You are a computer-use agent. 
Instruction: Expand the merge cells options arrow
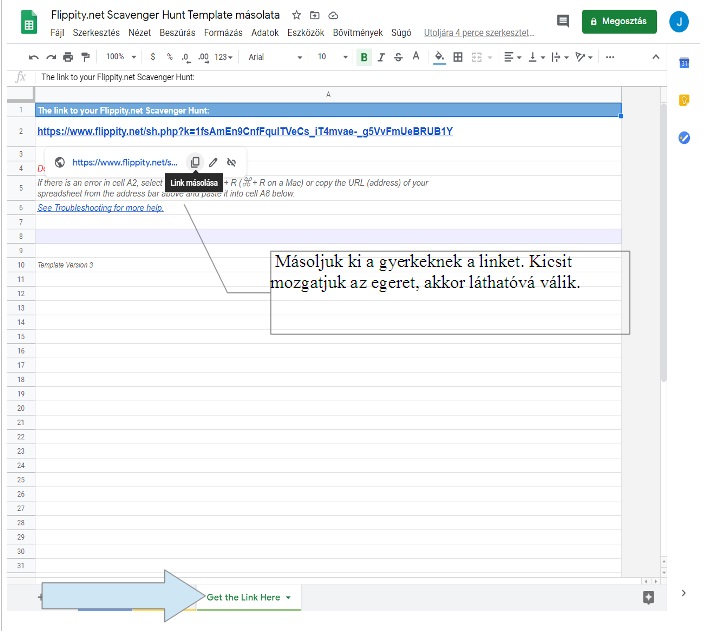[490, 57]
